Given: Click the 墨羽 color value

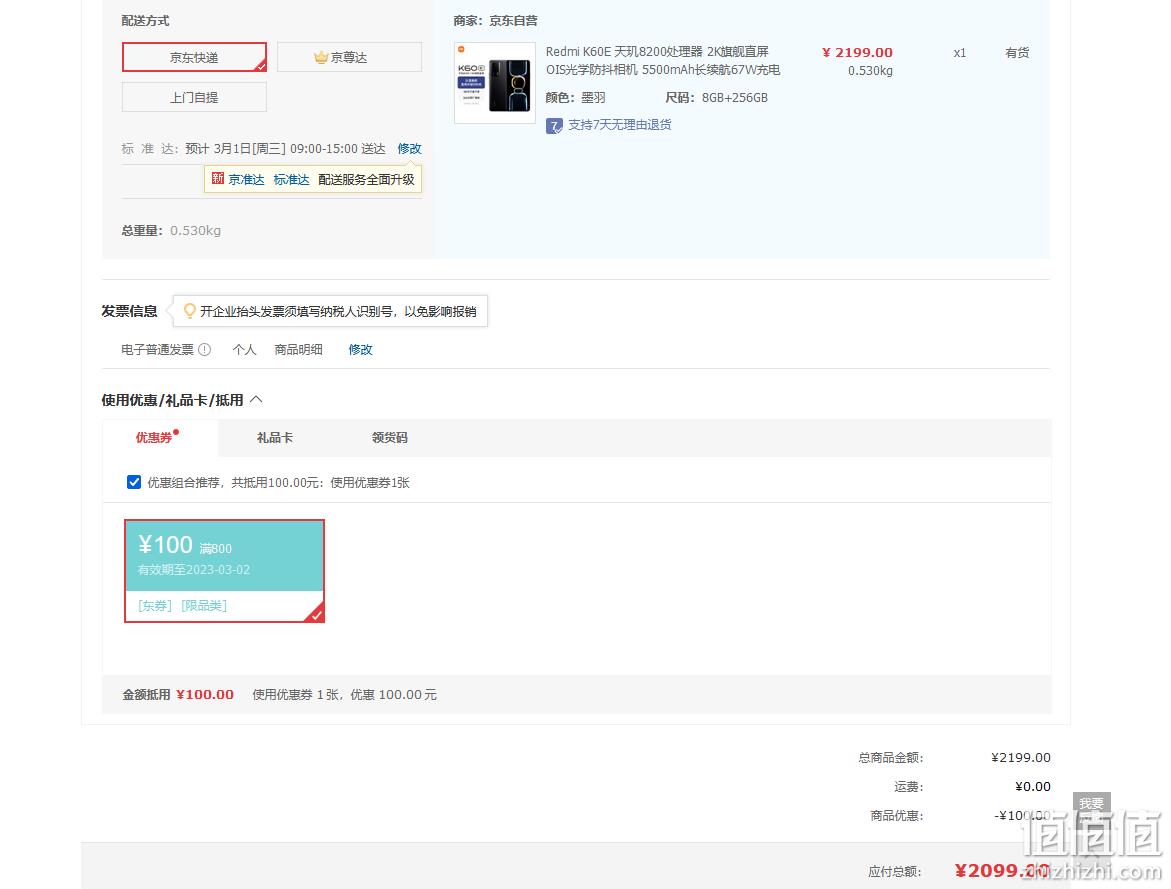Looking at the screenshot, I should [593, 98].
